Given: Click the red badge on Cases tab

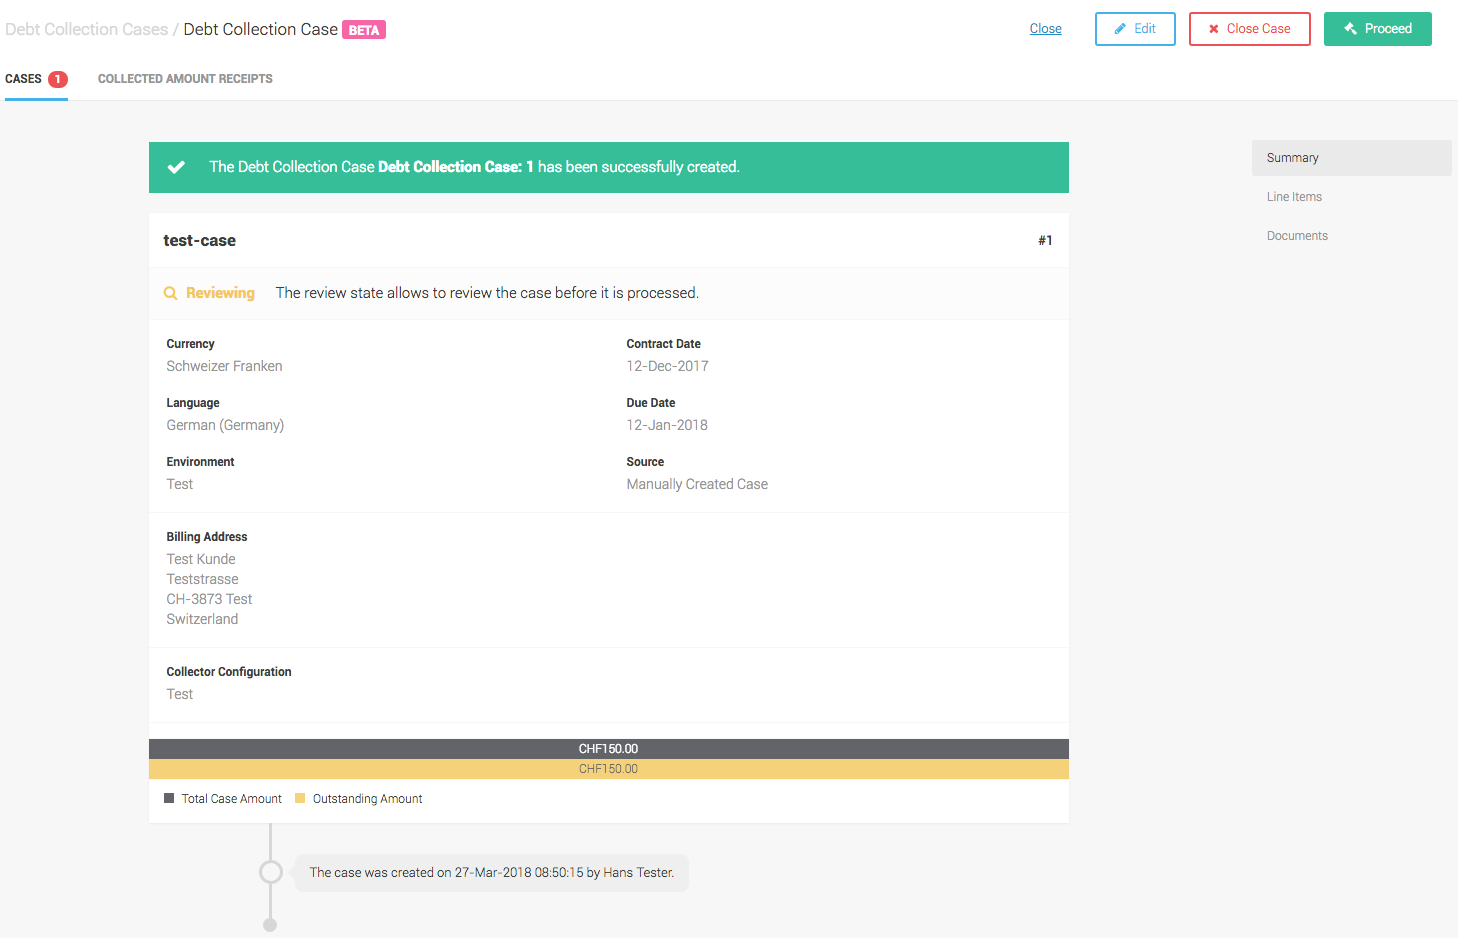Looking at the screenshot, I should [58, 79].
